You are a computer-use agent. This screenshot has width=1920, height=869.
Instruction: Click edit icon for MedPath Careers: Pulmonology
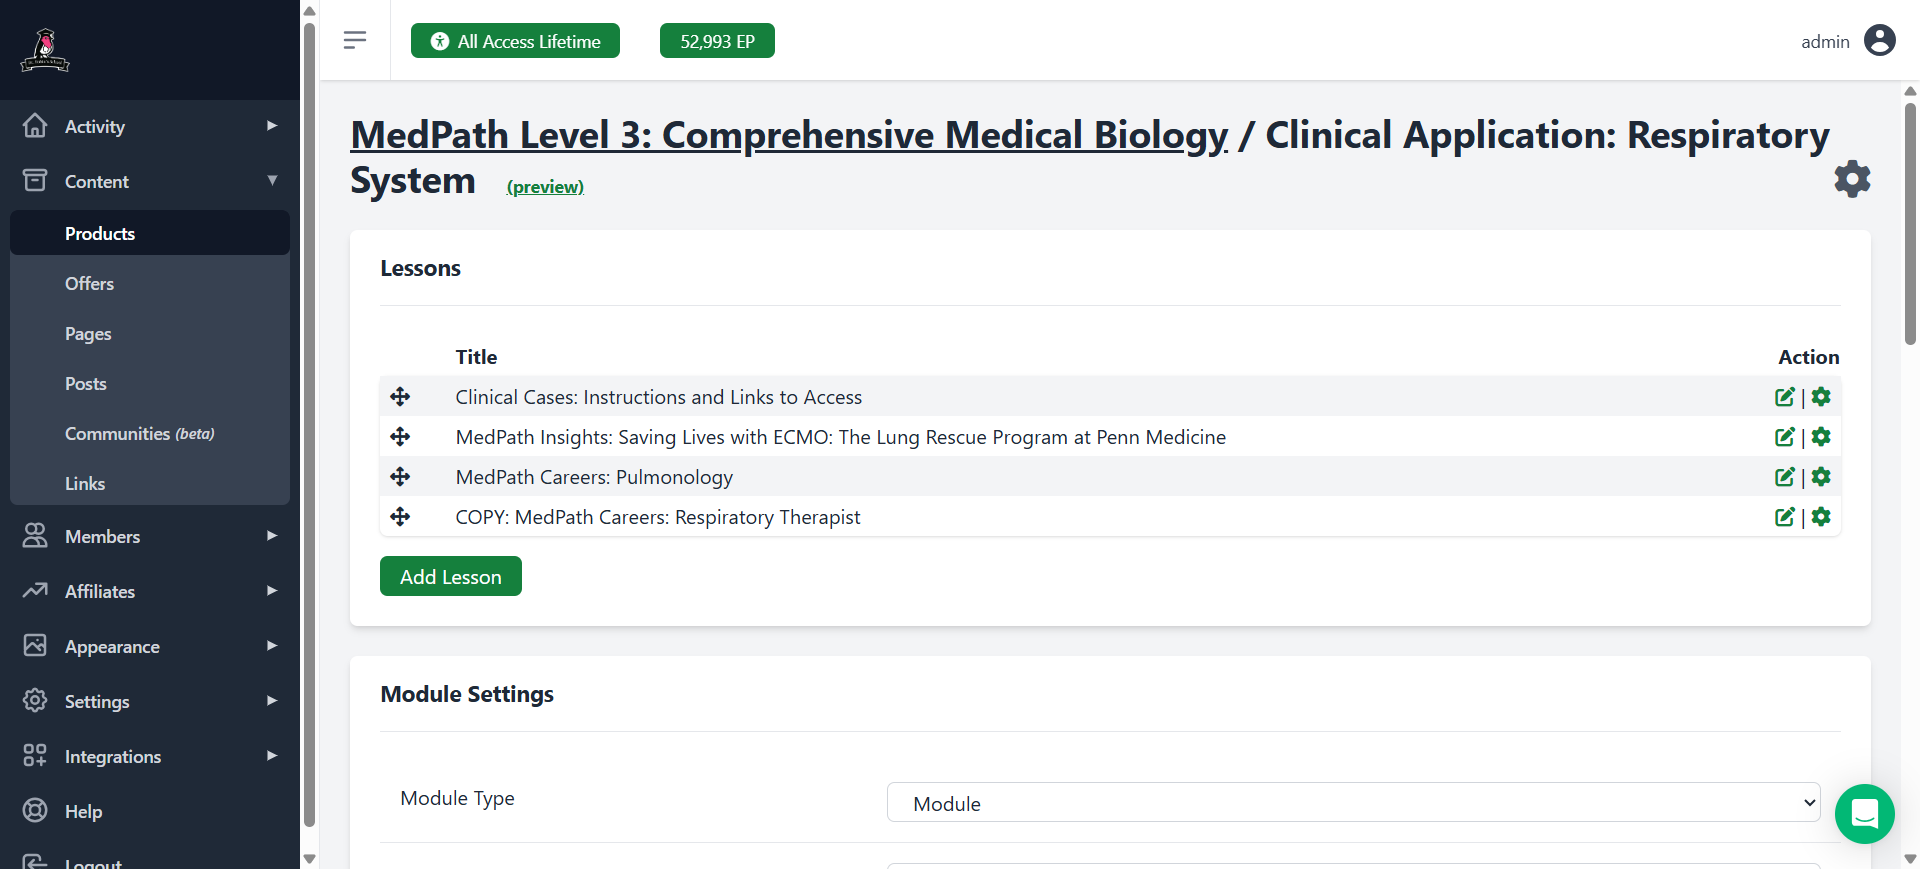click(1784, 477)
